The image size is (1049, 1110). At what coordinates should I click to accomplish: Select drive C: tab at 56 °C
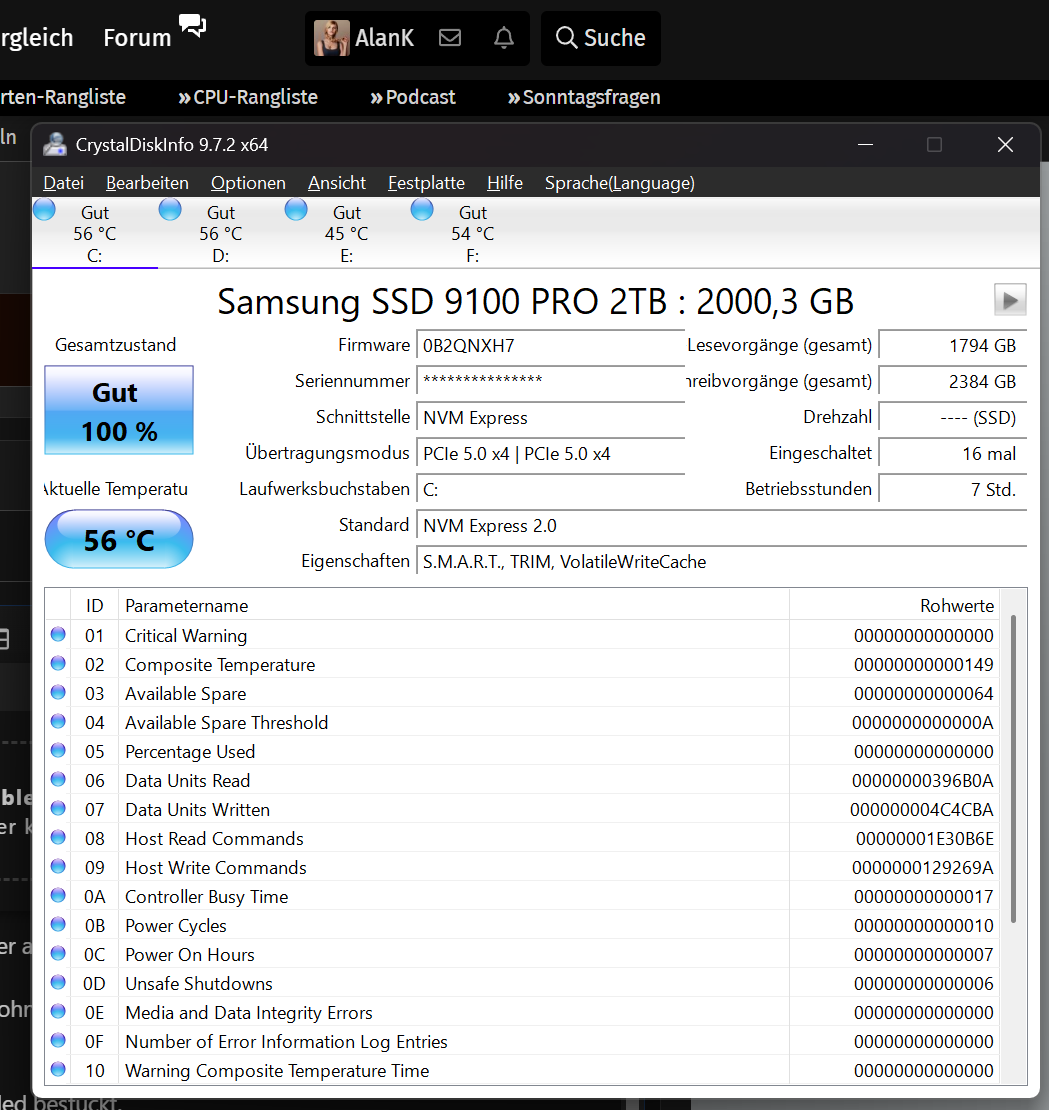95,233
